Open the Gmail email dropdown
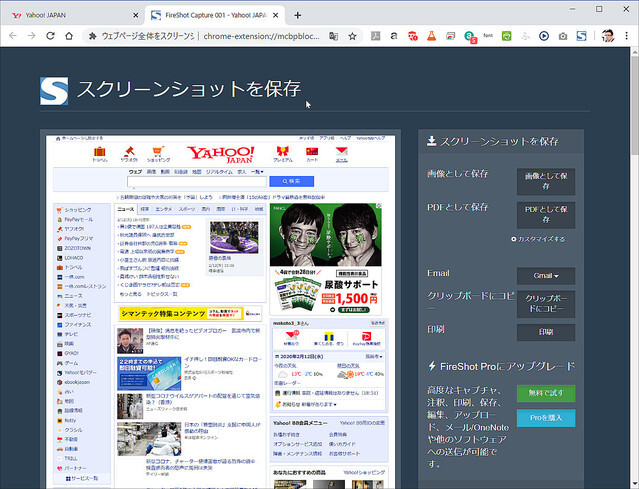This screenshot has height=489, width=639. (x=545, y=276)
